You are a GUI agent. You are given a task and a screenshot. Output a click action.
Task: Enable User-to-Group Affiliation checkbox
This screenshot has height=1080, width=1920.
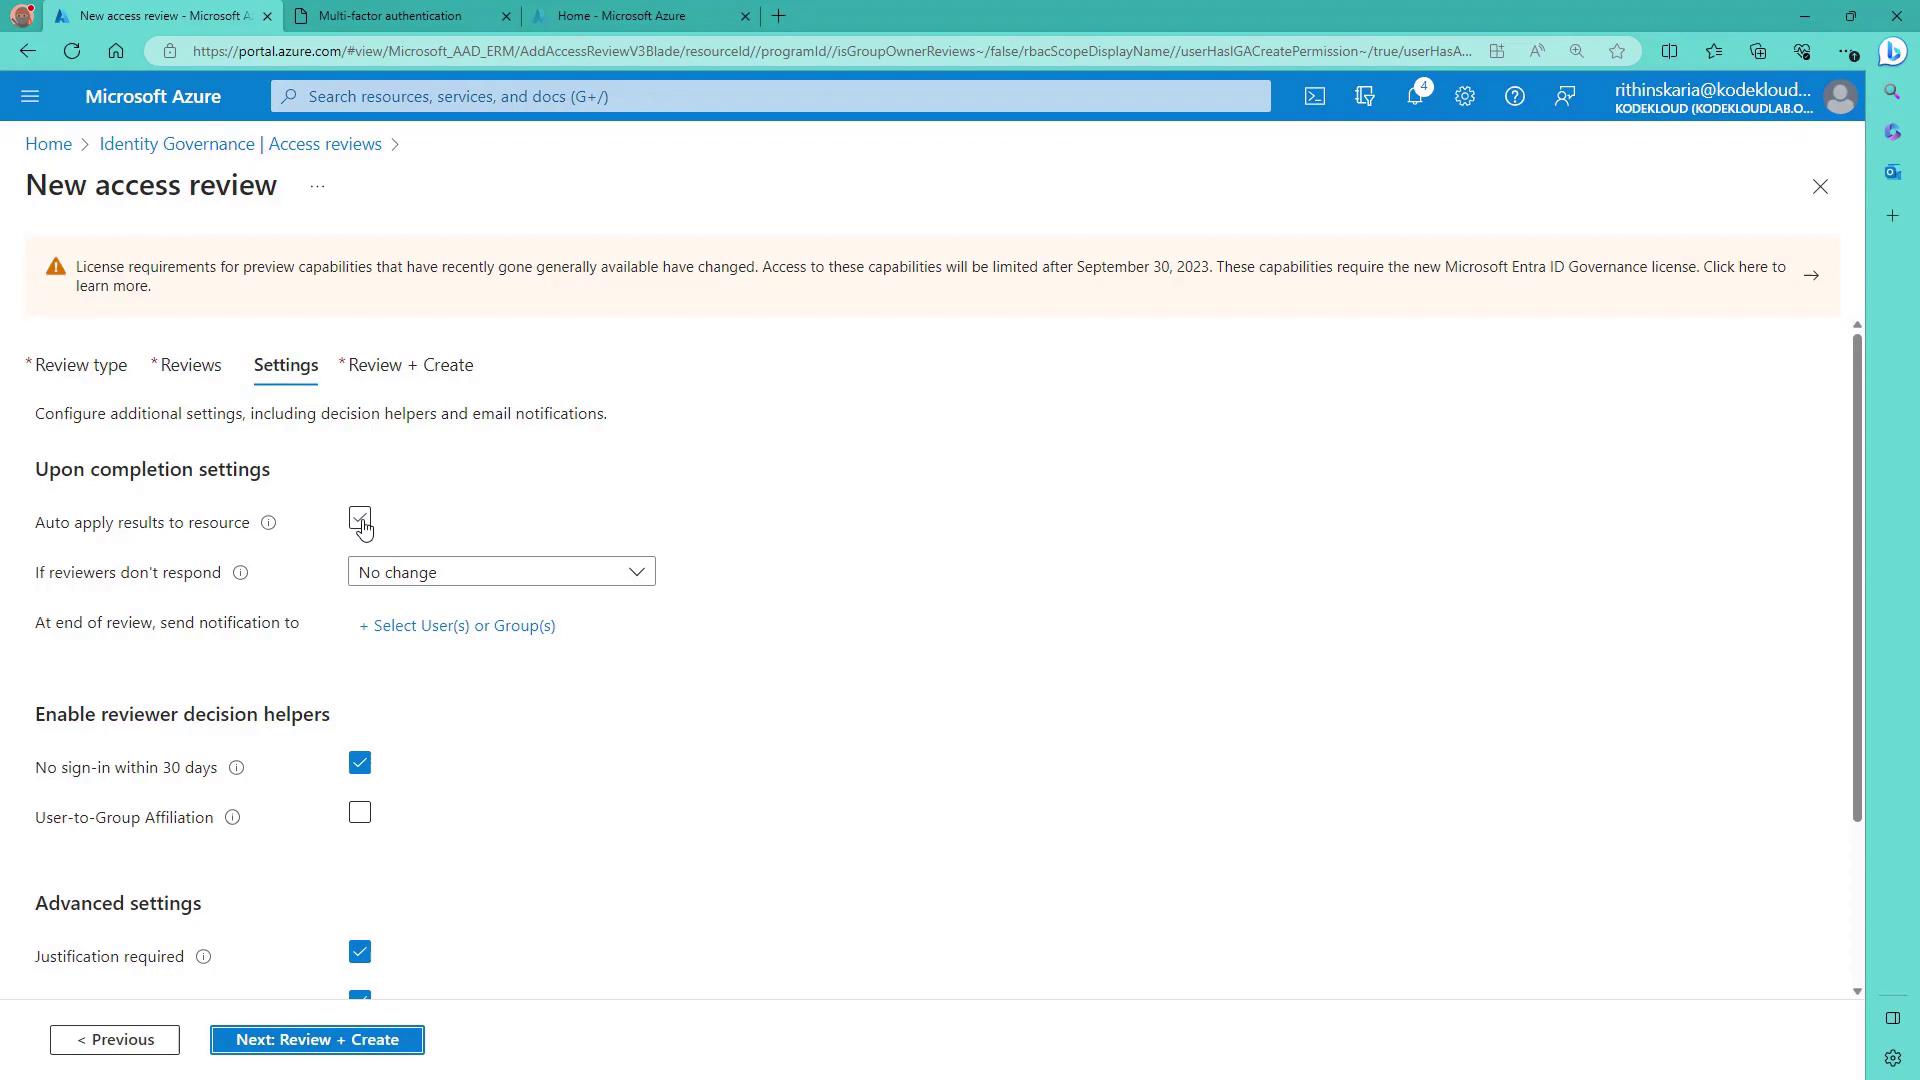[360, 812]
